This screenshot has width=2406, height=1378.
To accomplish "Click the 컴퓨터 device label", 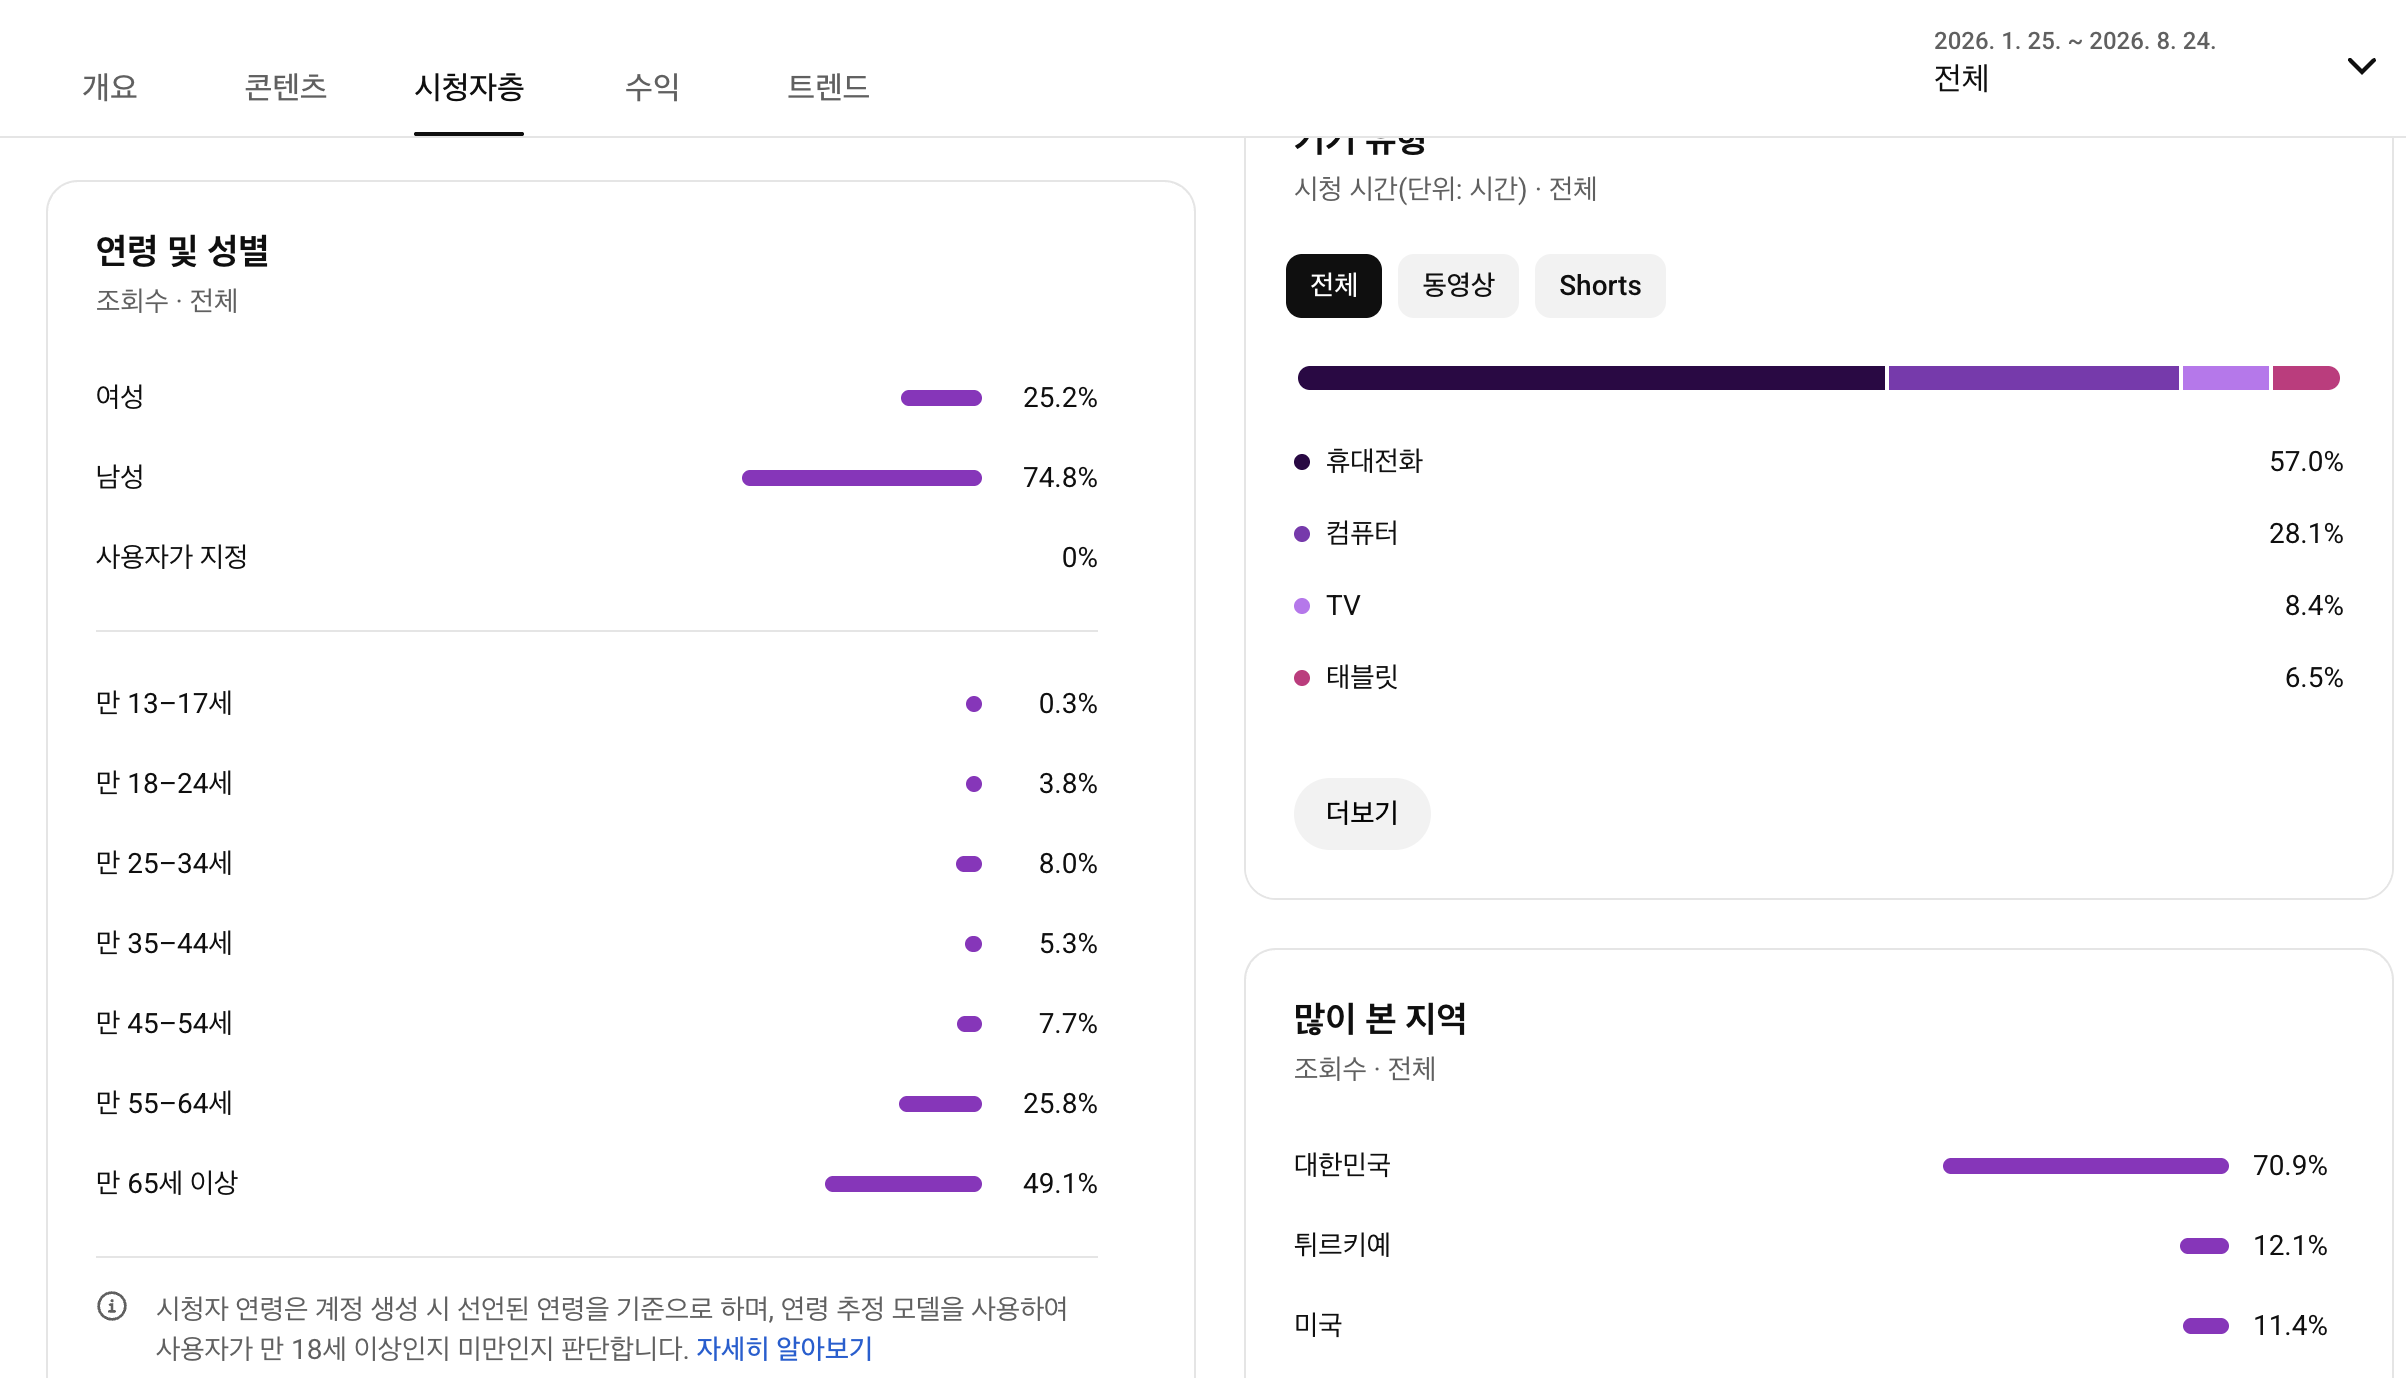I will 1362,533.
